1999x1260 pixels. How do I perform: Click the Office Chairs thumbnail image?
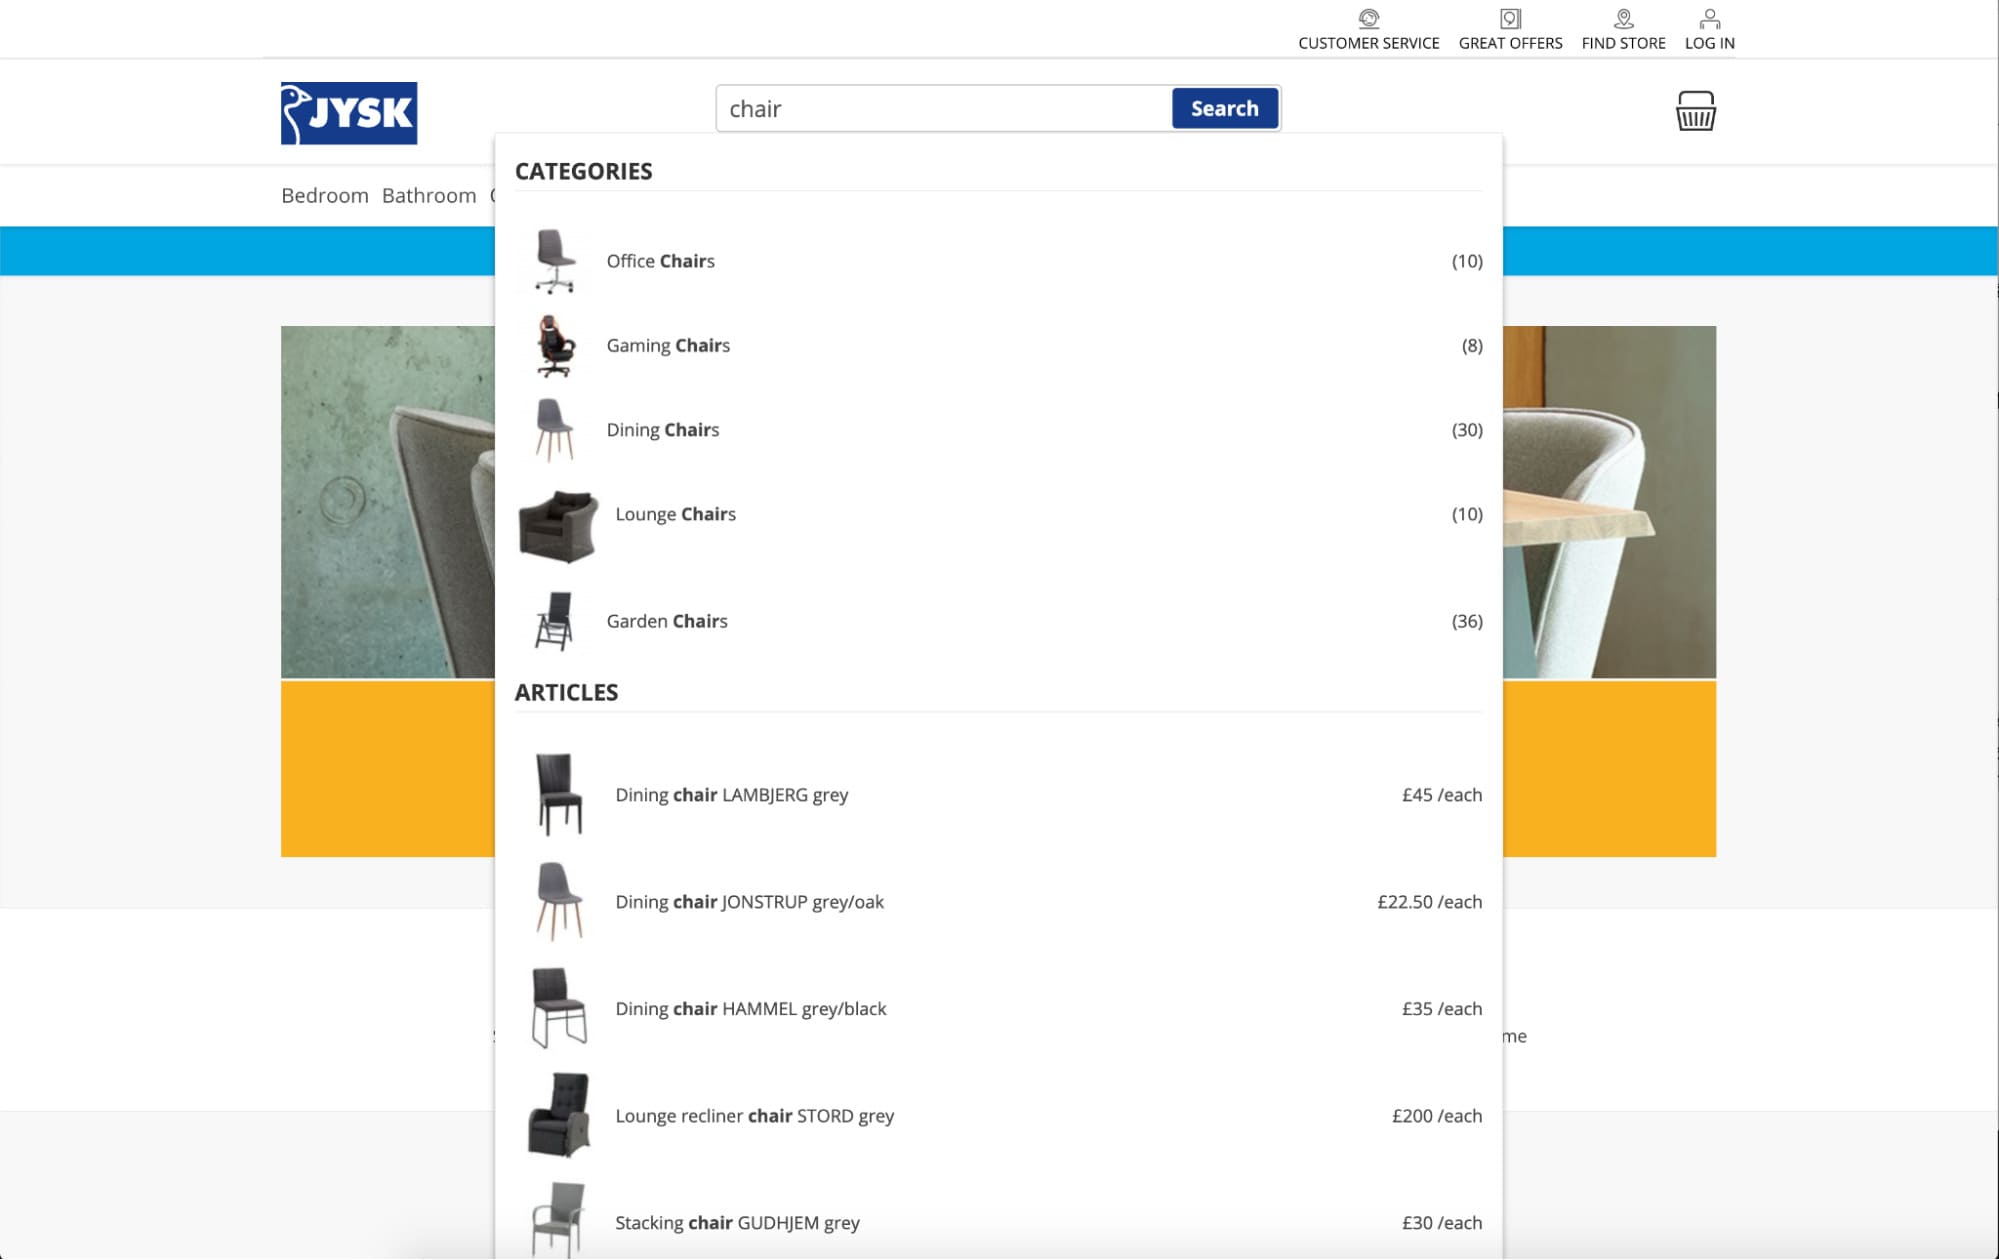pyautogui.click(x=555, y=261)
